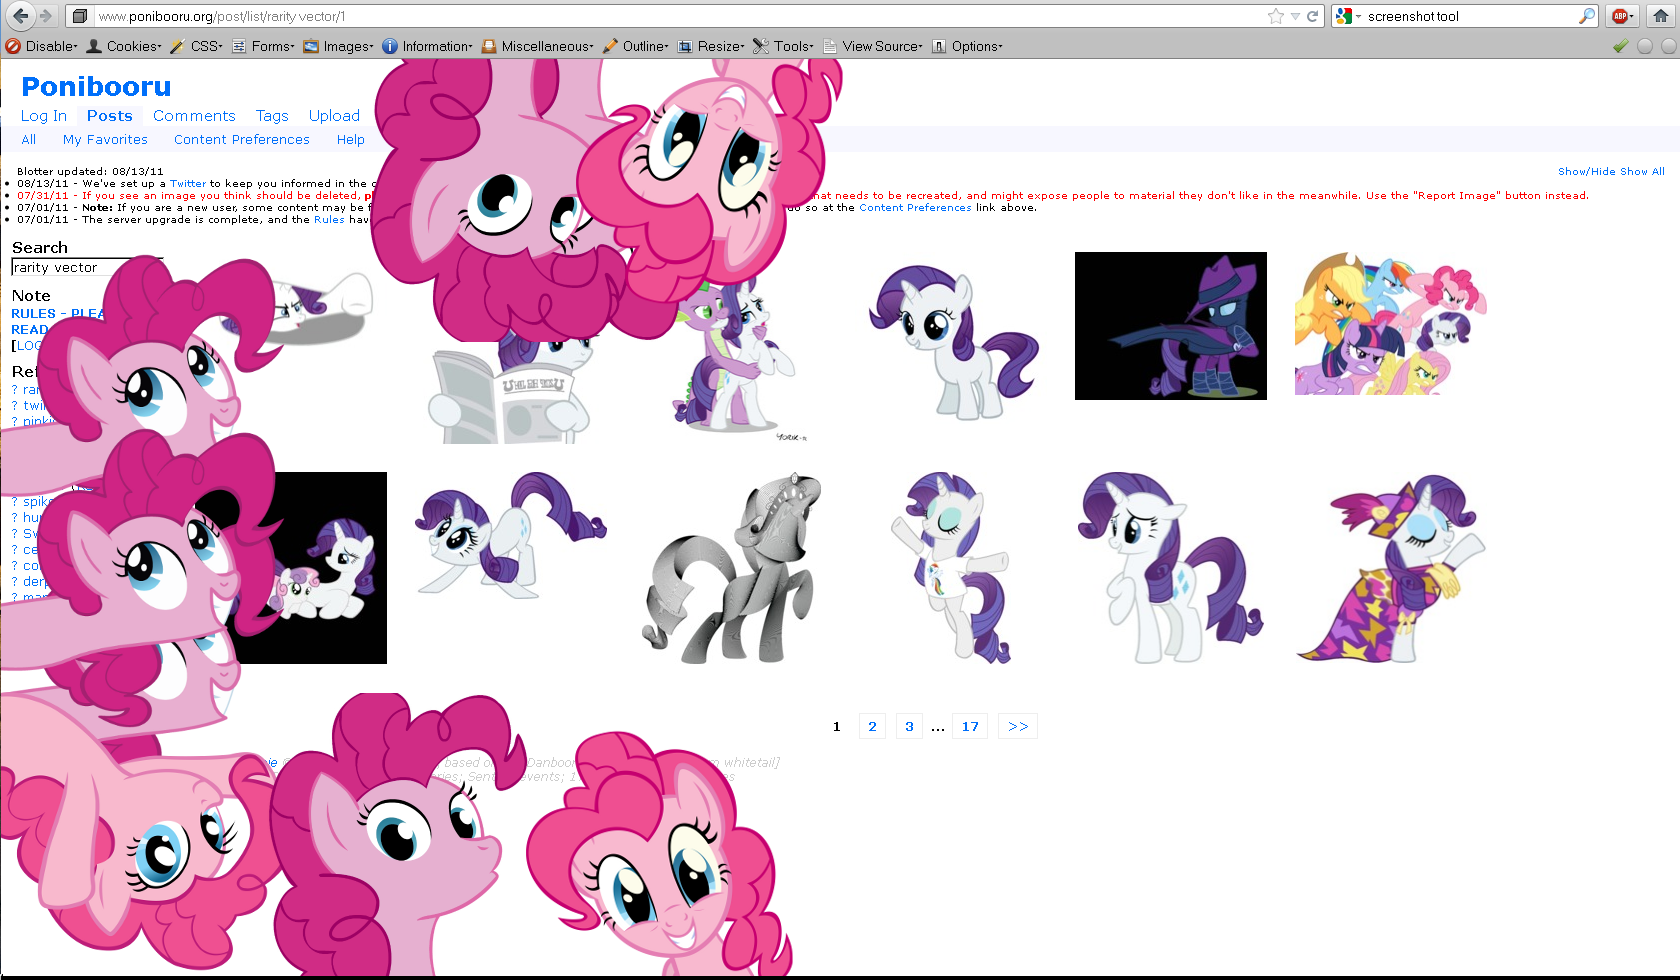Screen dimensions: 1680x980
Task: Go to the Comments tab
Action: point(194,116)
